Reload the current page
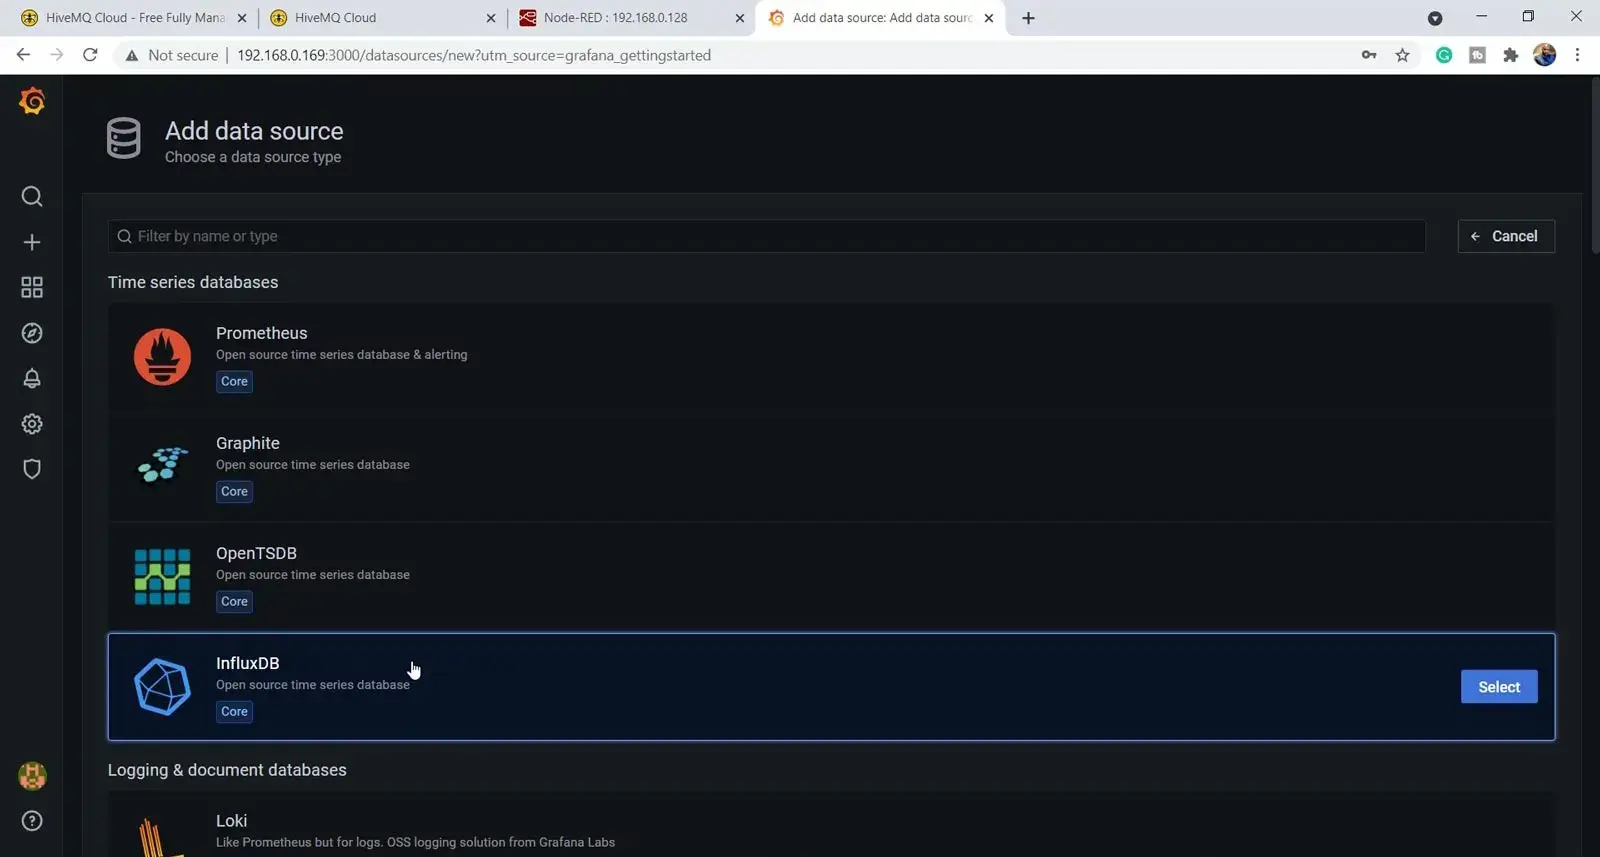This screenshot has height=857, width=1600. [90, 55]
